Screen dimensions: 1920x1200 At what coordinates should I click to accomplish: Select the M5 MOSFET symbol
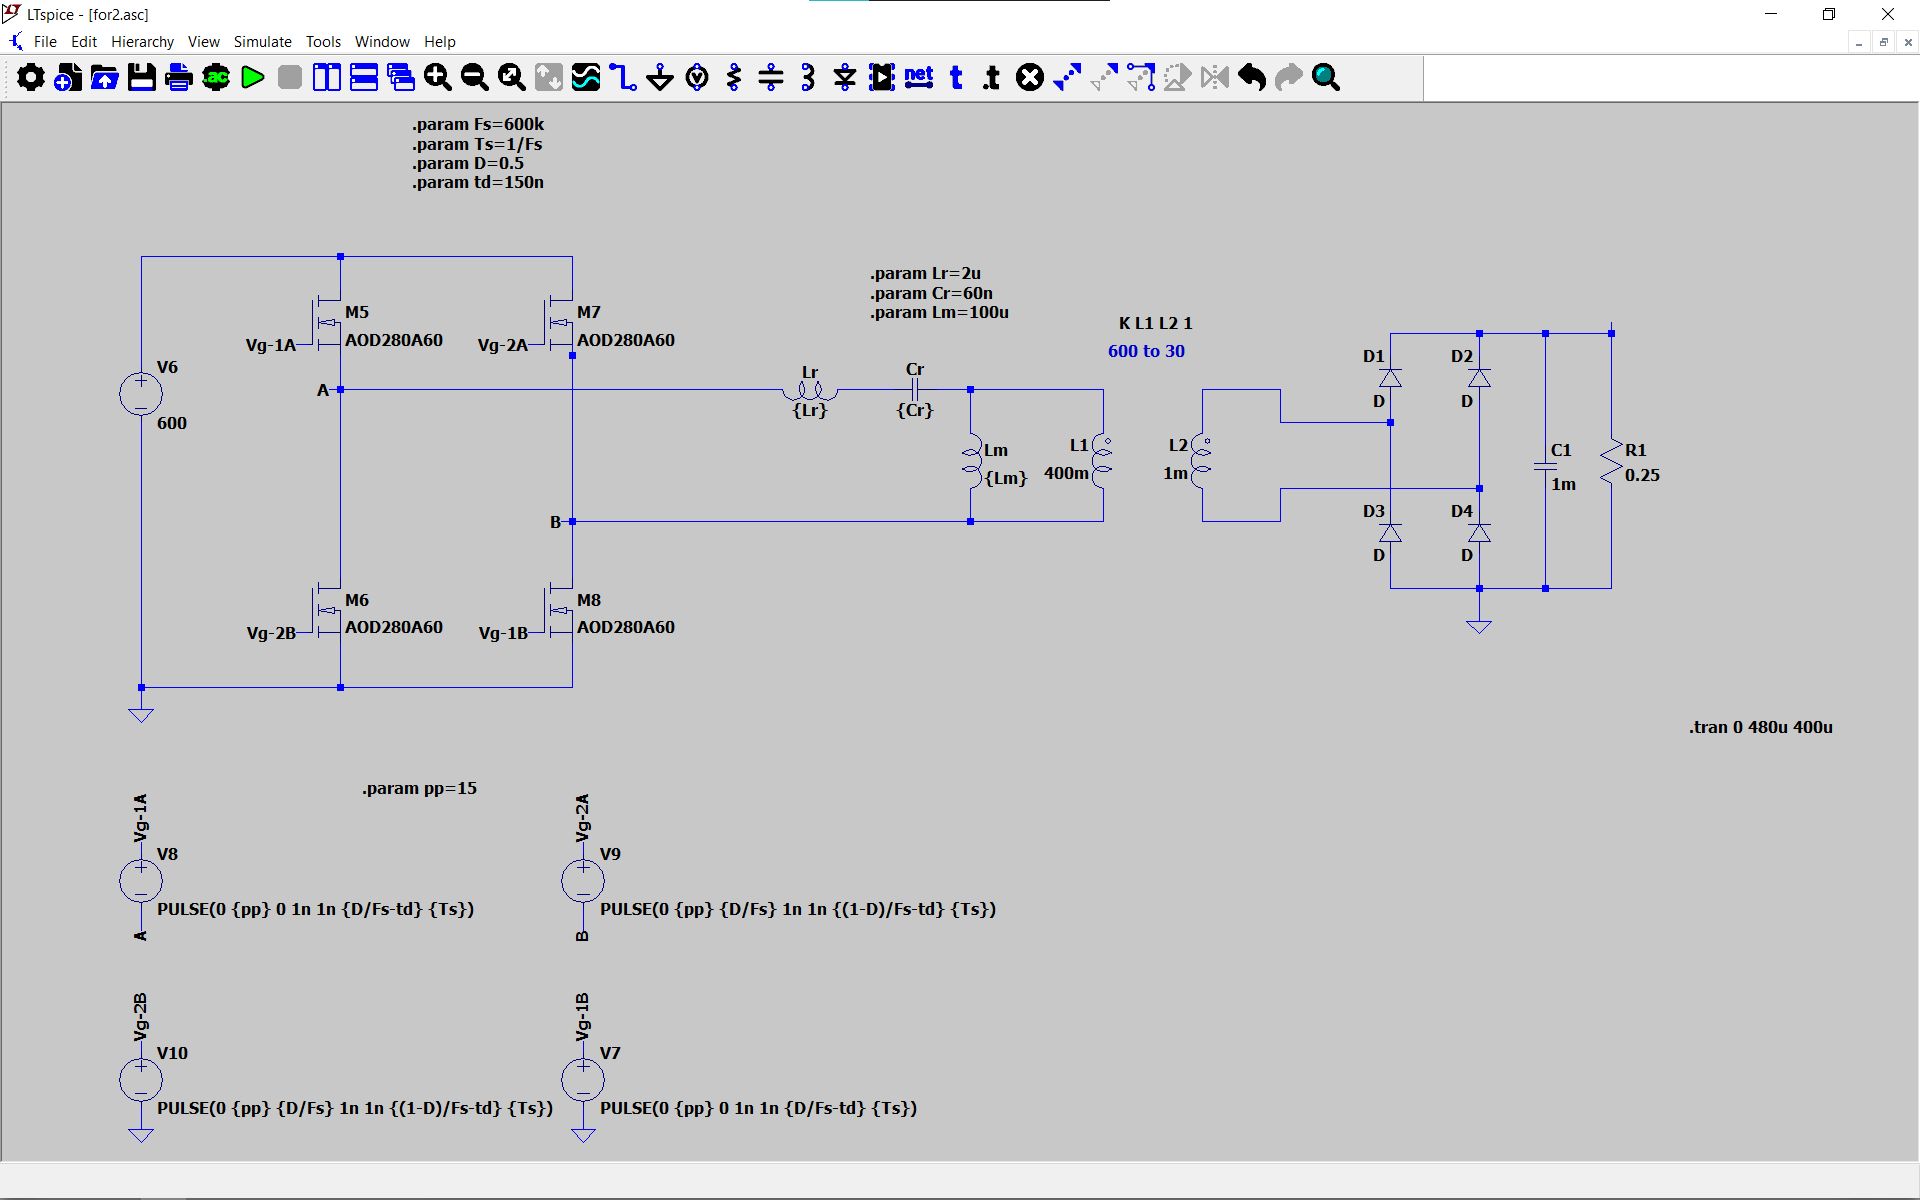coord(327,322)
